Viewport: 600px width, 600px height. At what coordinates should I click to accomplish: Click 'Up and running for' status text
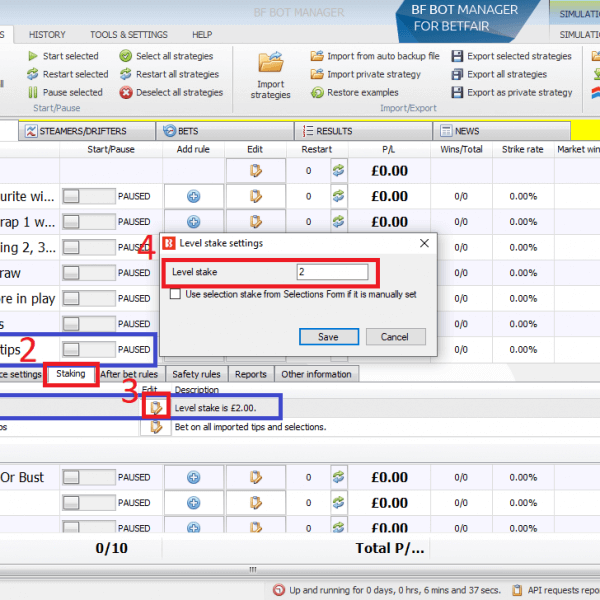point(395,590)
